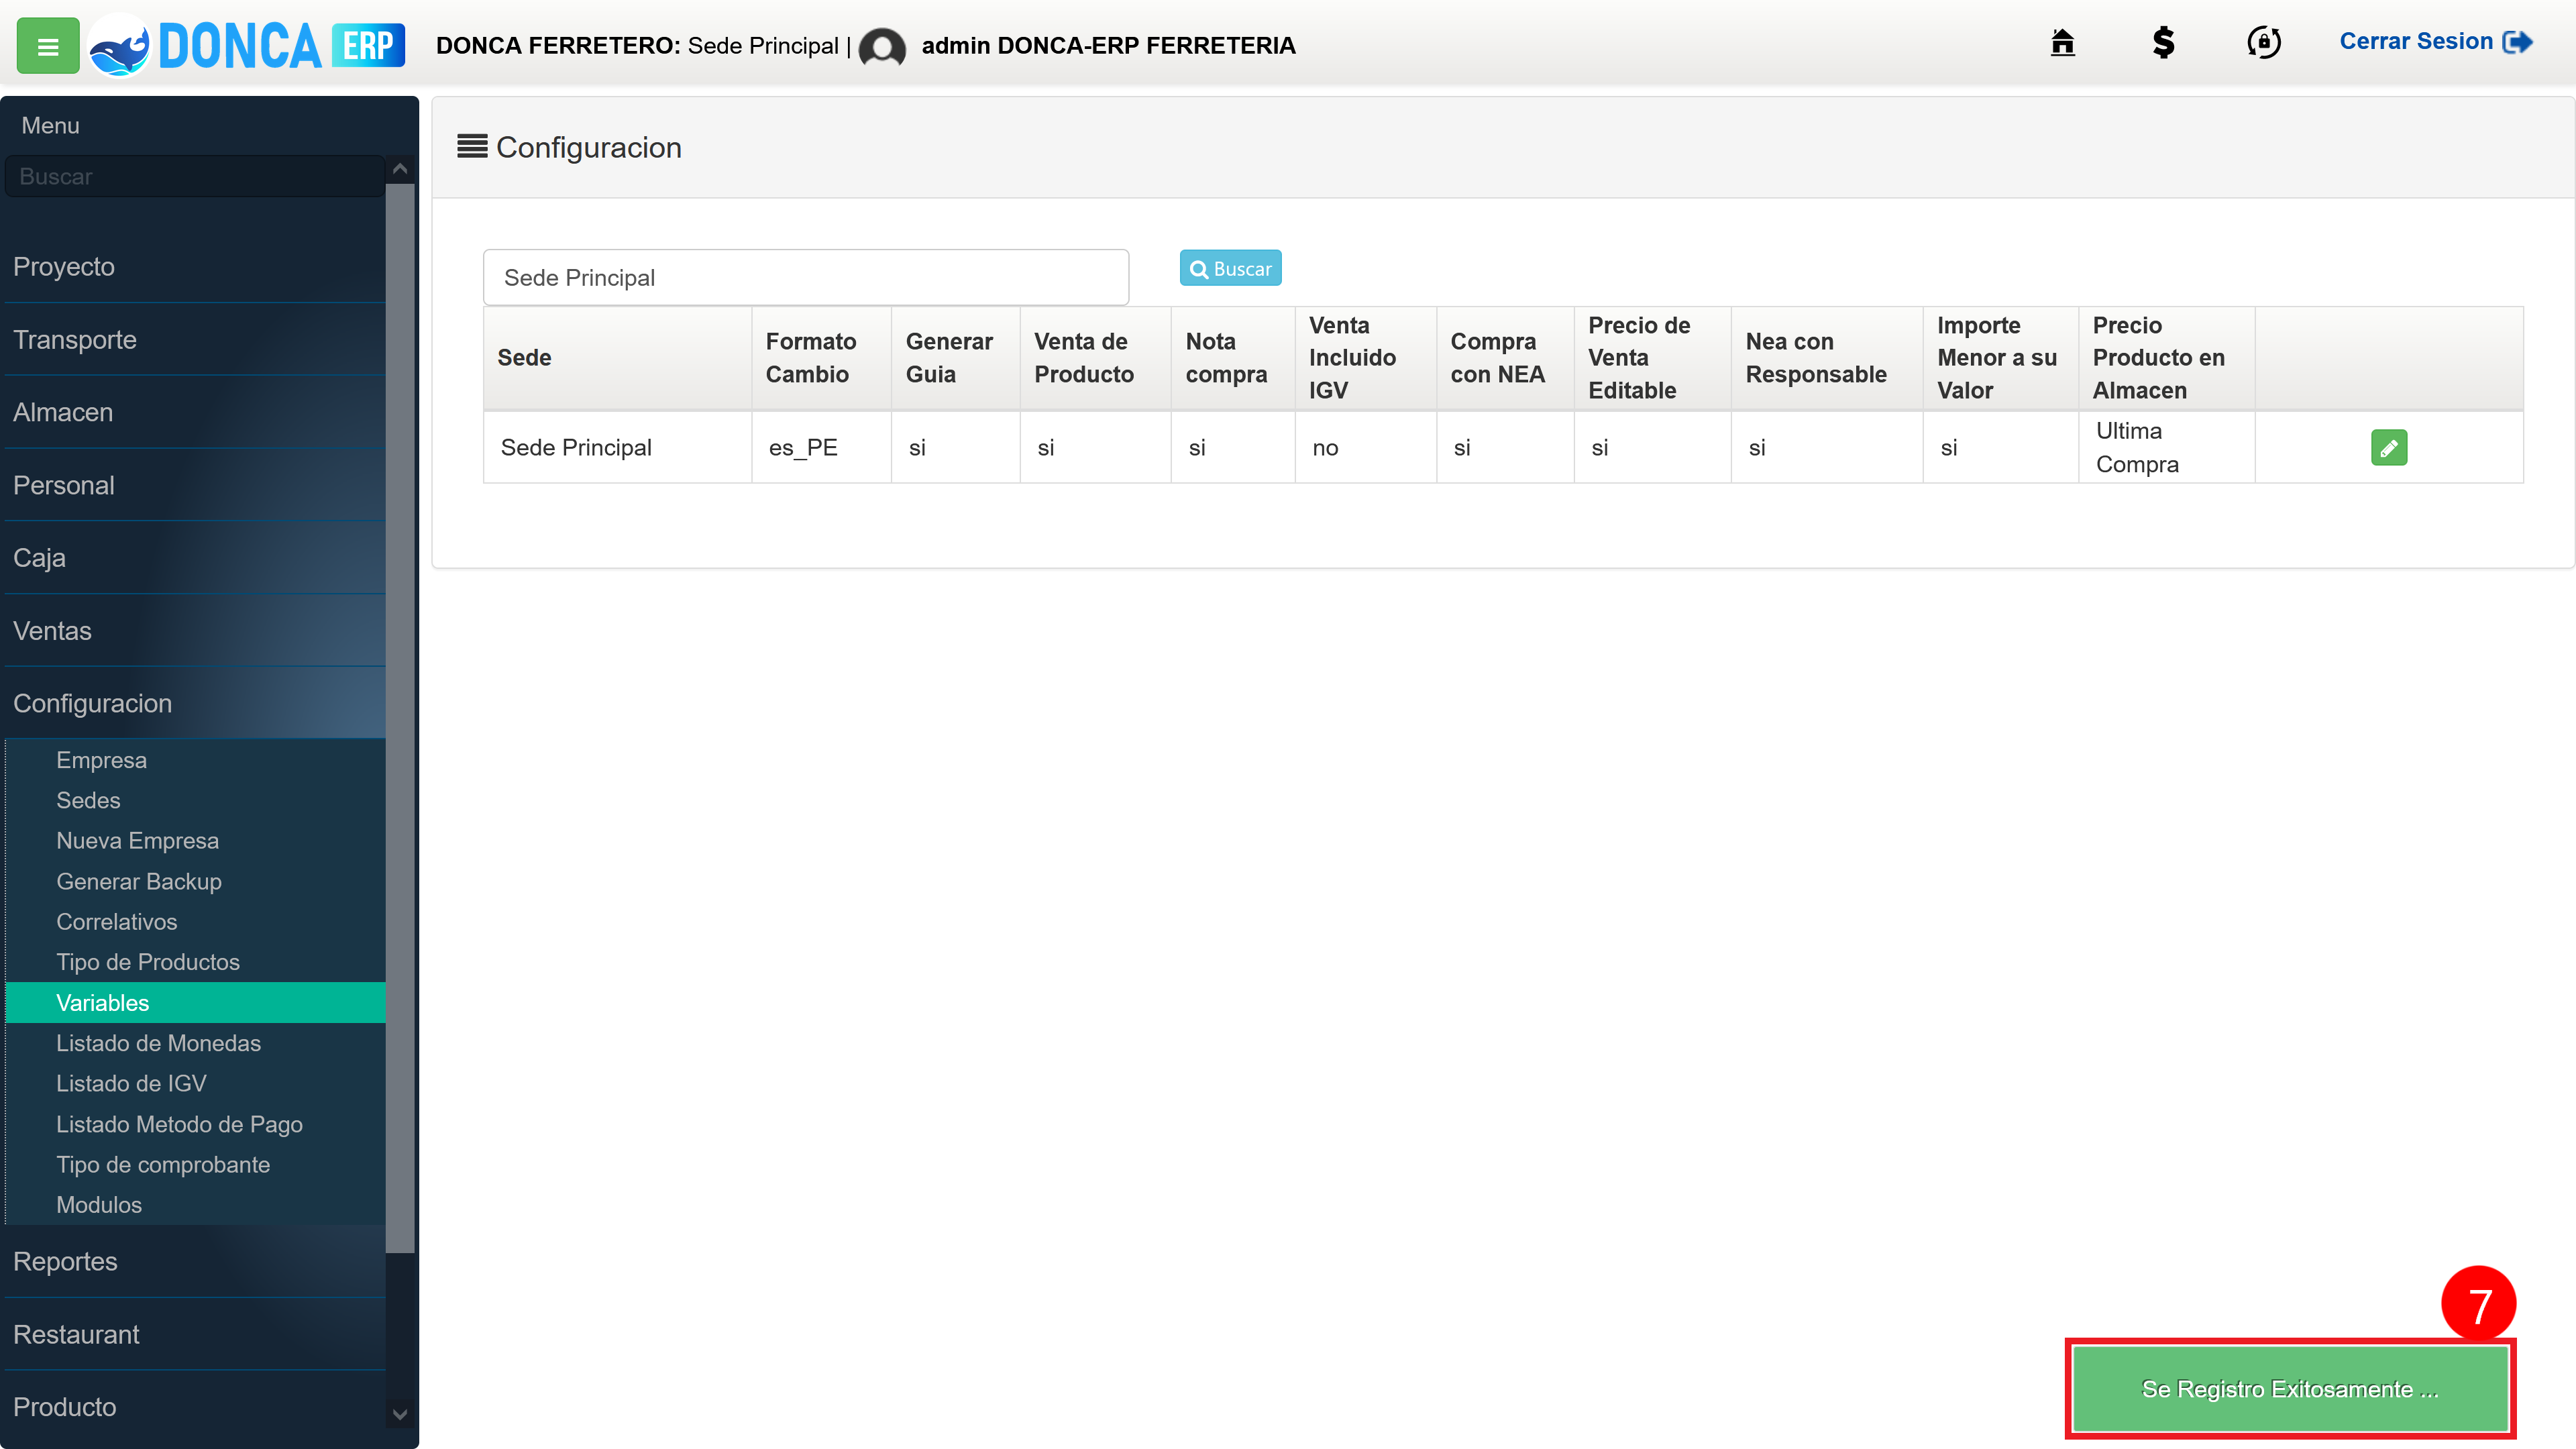Expand the Ventas menu
Screen dimensions: 2576x1449
click(x=195, y=631)
